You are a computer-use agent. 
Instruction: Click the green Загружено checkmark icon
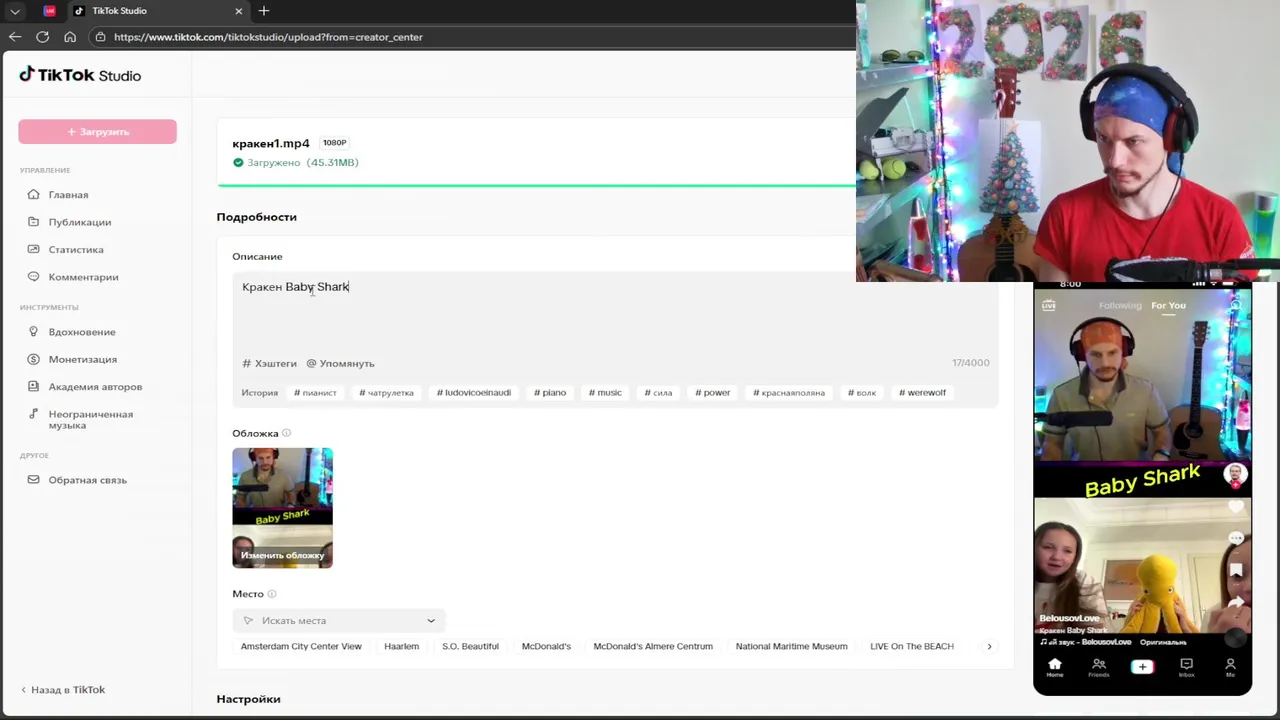click(238, 163)
